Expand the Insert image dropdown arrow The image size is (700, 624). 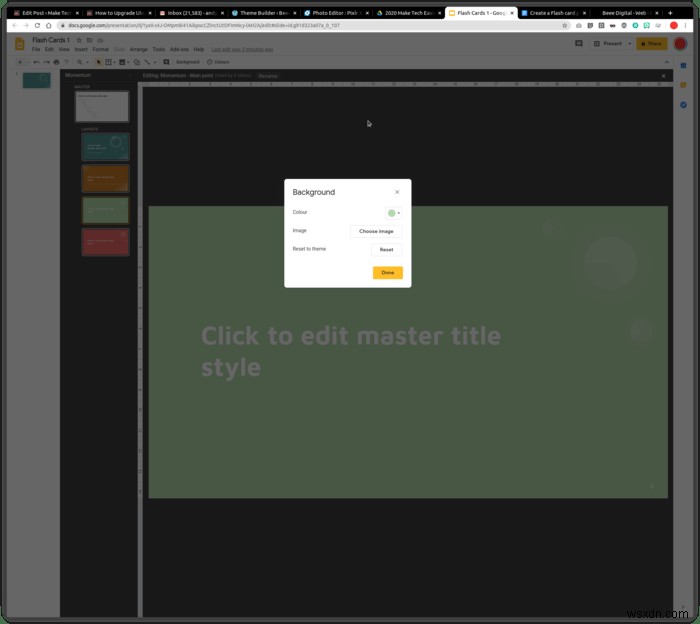click(128, 62)
